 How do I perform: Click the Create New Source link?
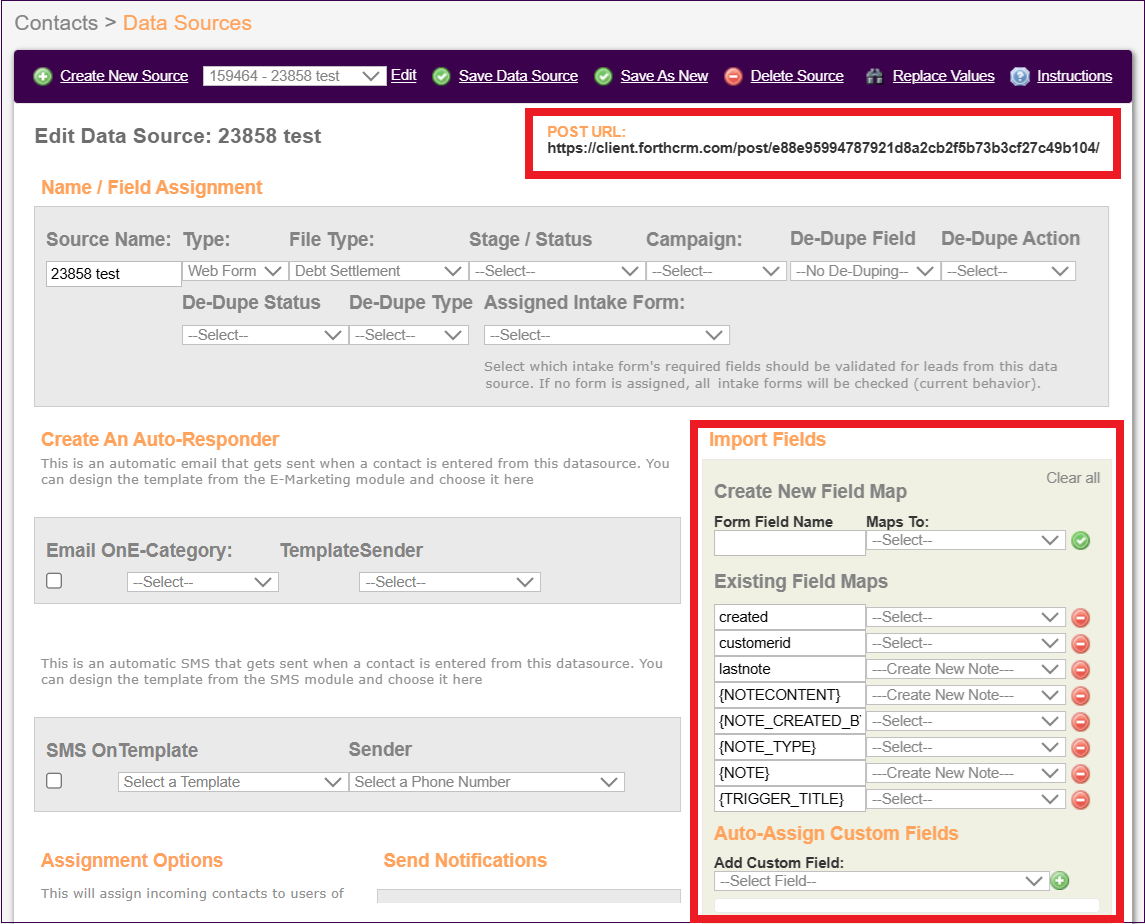coord(124,76)
